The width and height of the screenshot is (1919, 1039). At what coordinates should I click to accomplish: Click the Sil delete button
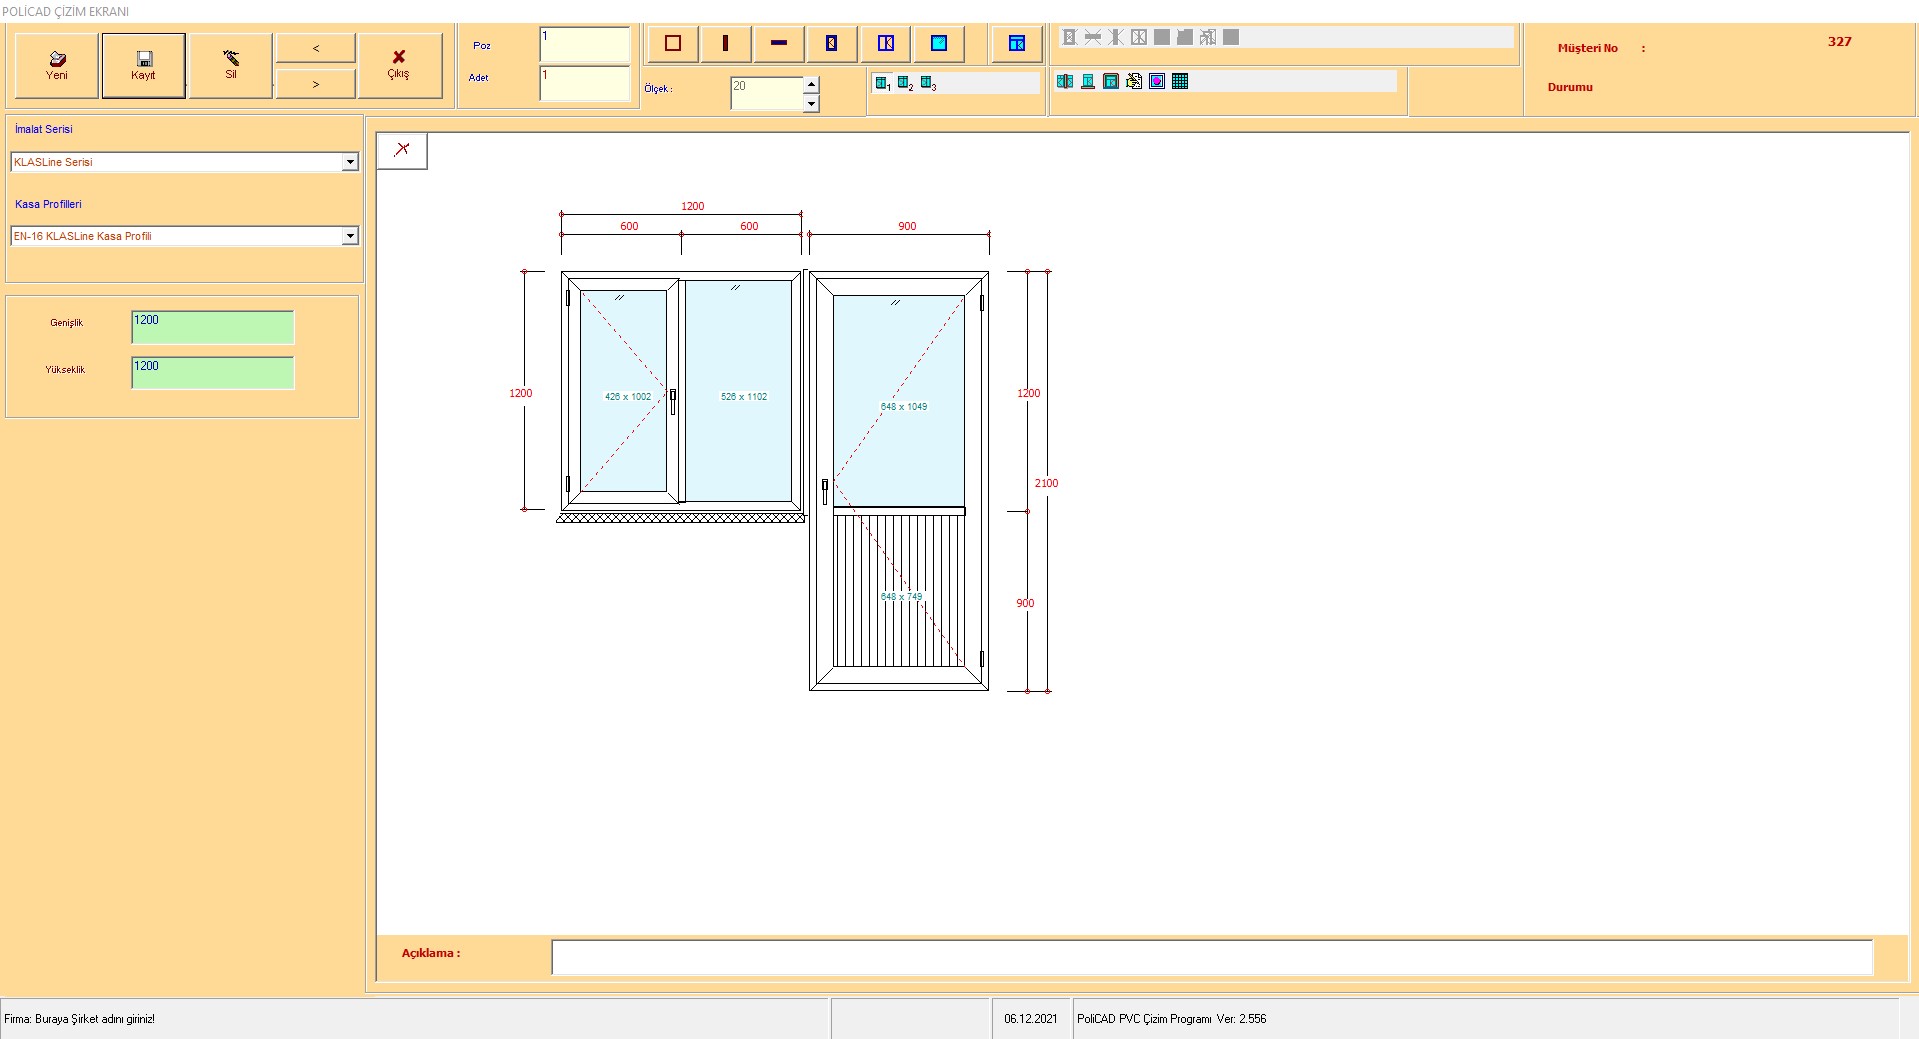coord(231,66)
